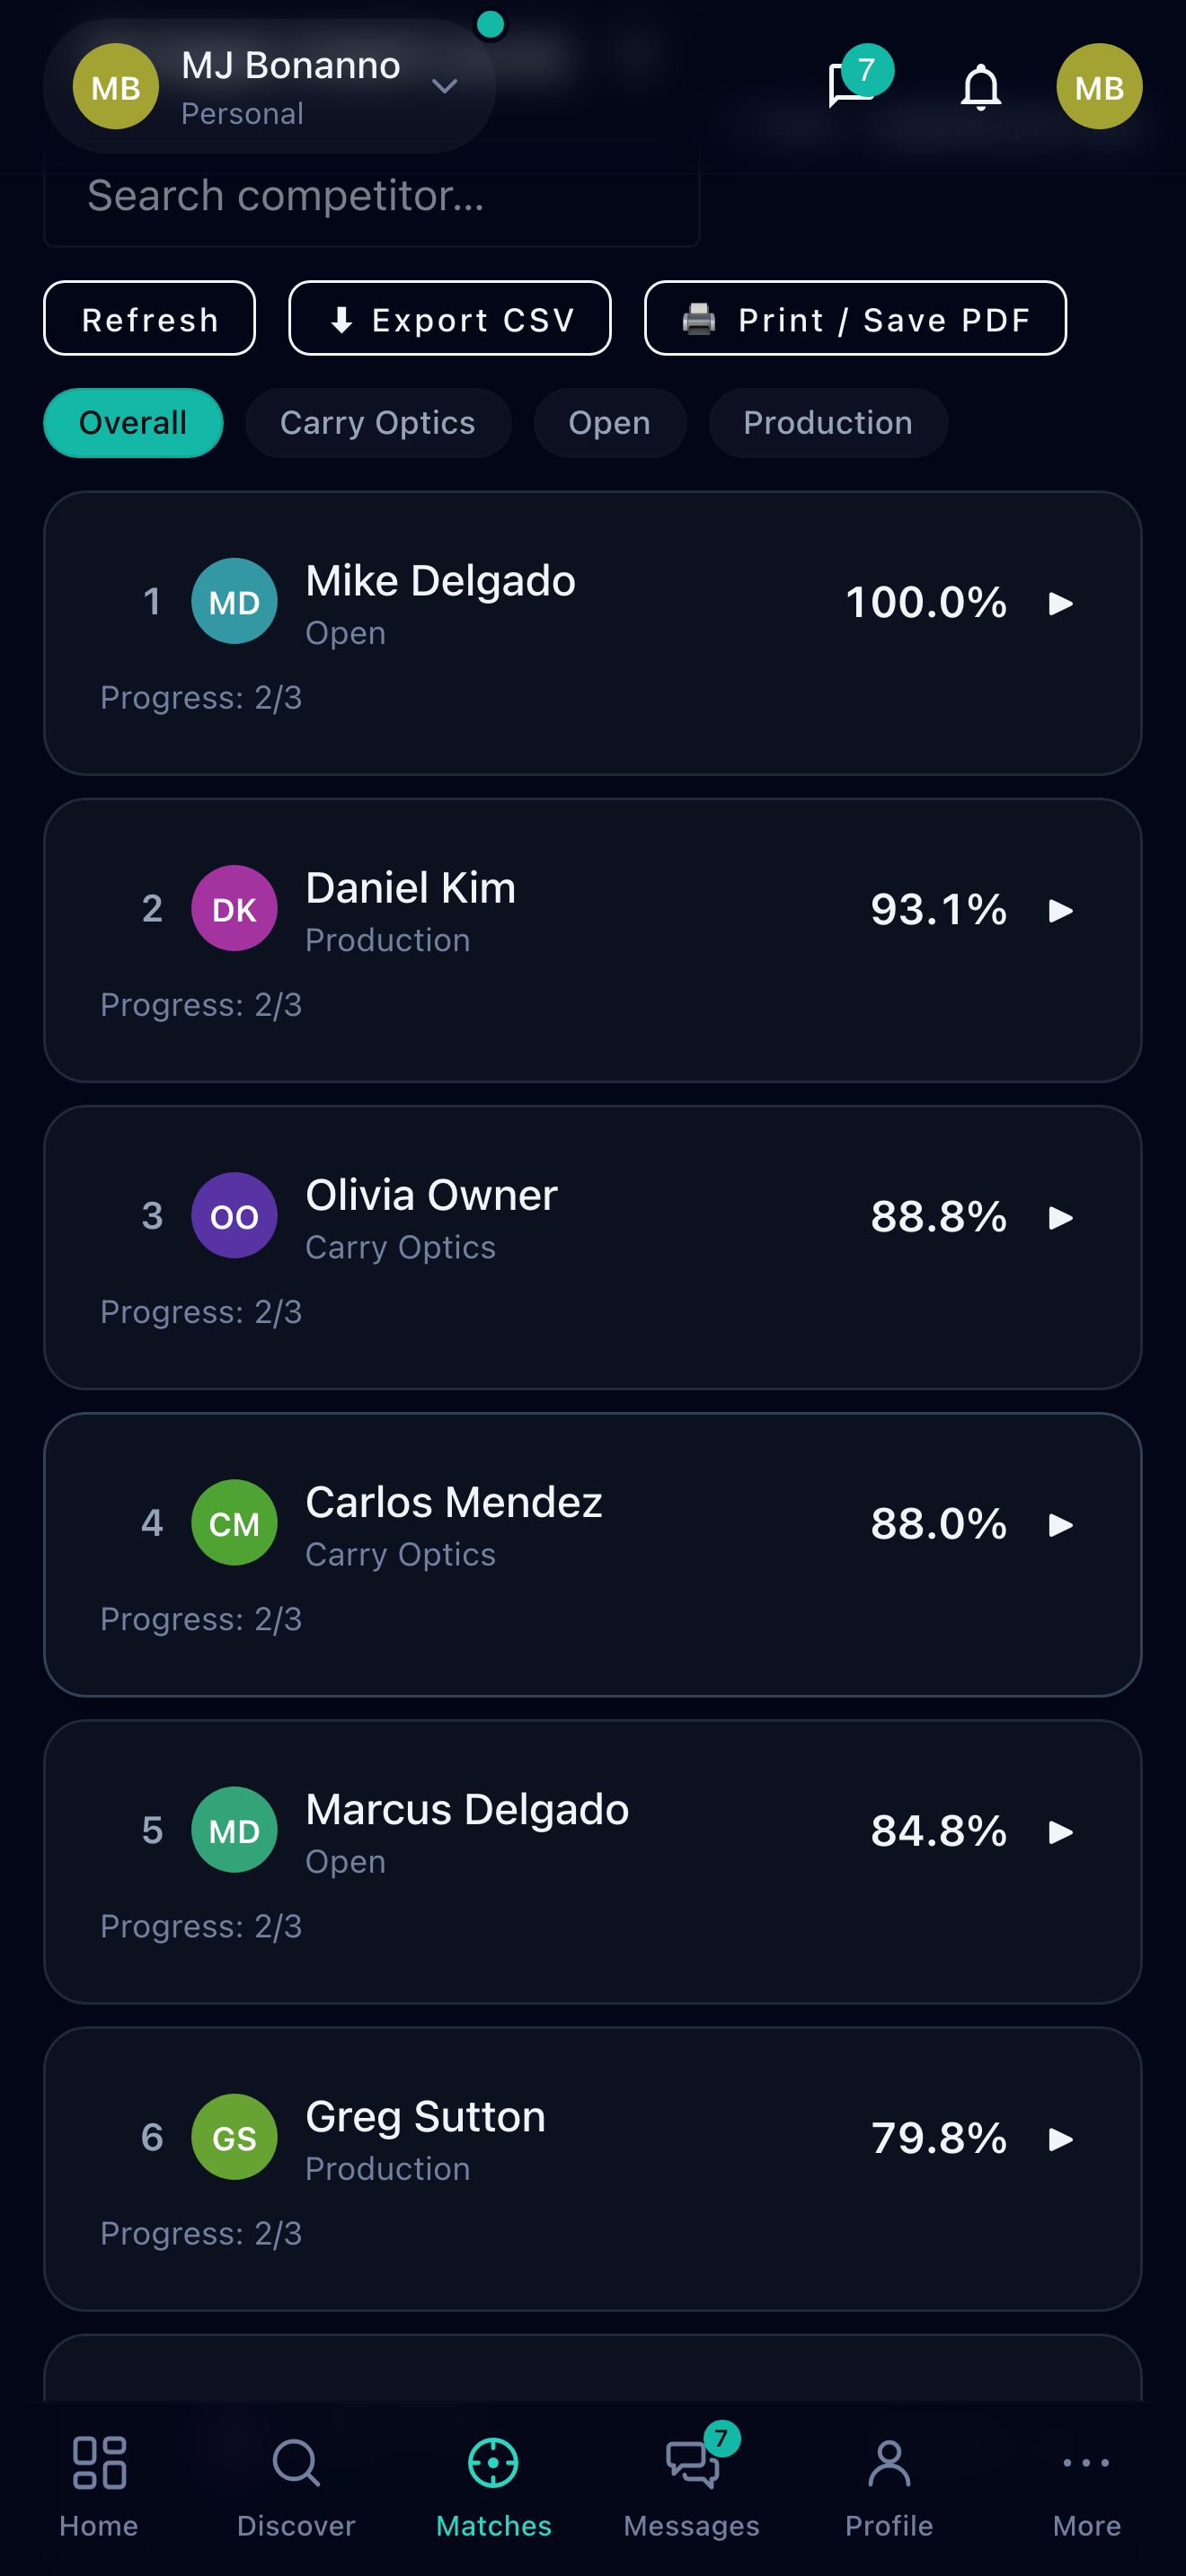Open Profile in bottom navigation
The width and height of the screenshot is (1186, 2576).
[x=889, y=2486]
